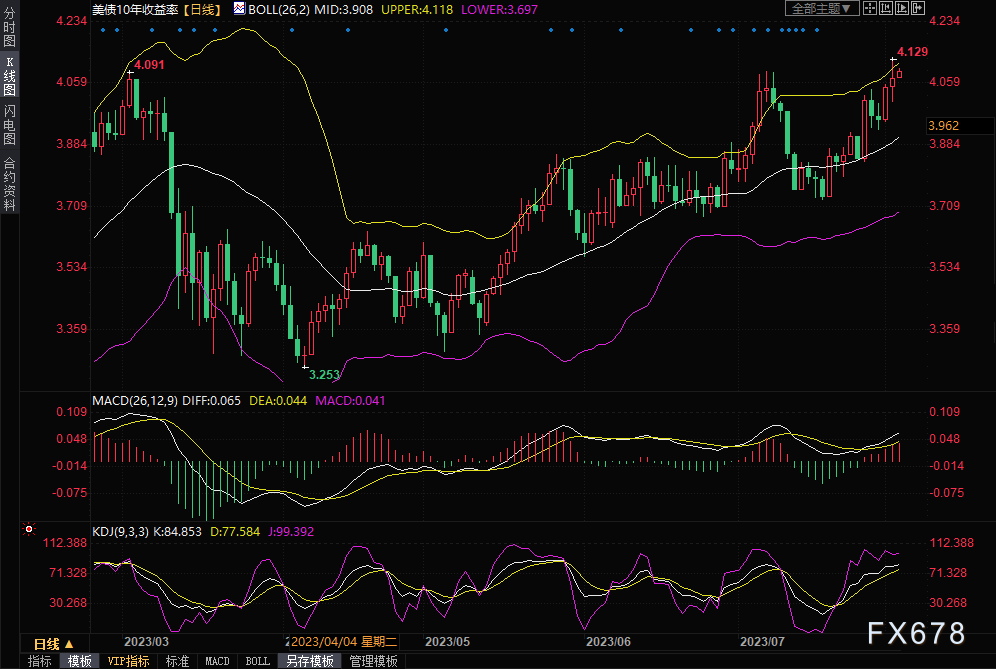This screenshot has height=669, width=996.
Task: Switch to the 闪电图 side tab
Action: [9, 125]
